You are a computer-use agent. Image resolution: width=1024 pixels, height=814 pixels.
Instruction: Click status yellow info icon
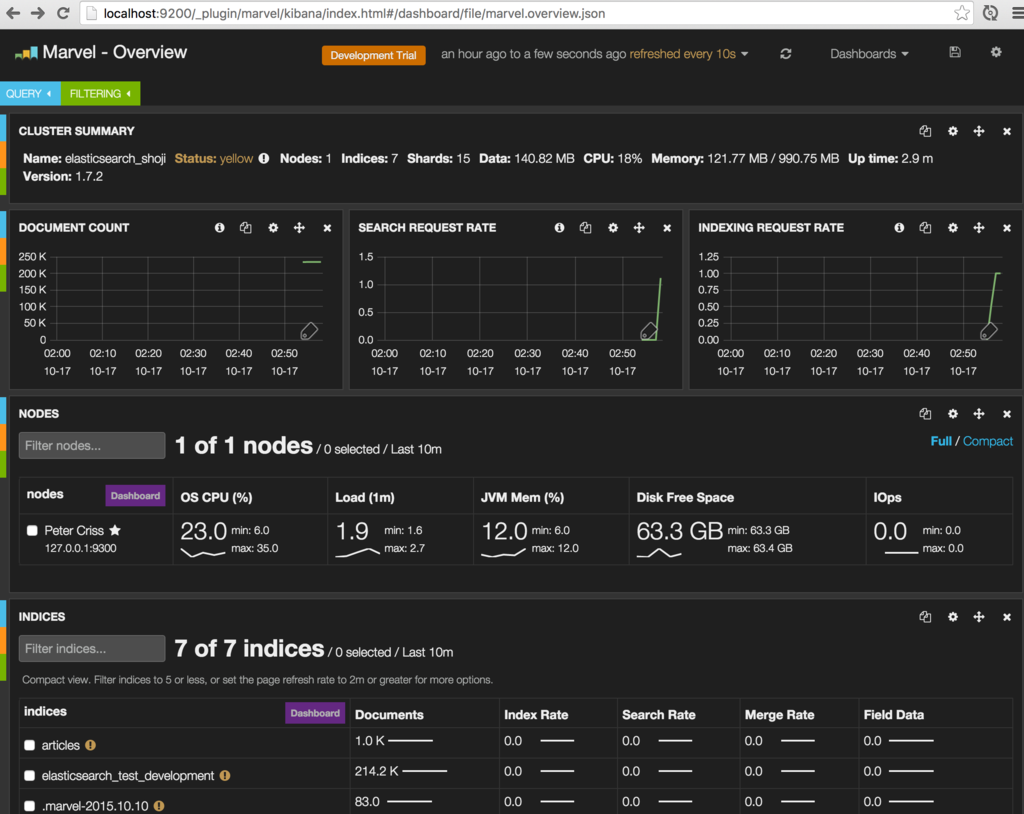click(264, 158)
